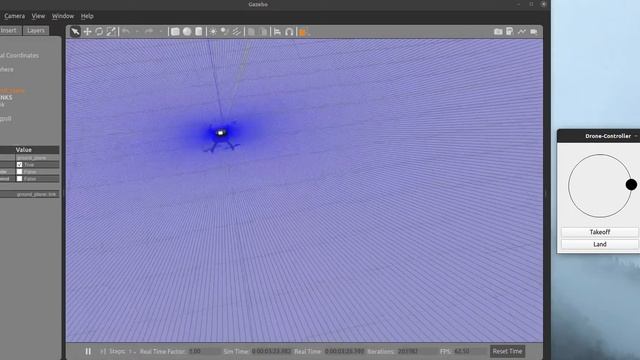The image size is (640, 360).
Task: Click the Reset Time button
Action: [x=507, y=351]
